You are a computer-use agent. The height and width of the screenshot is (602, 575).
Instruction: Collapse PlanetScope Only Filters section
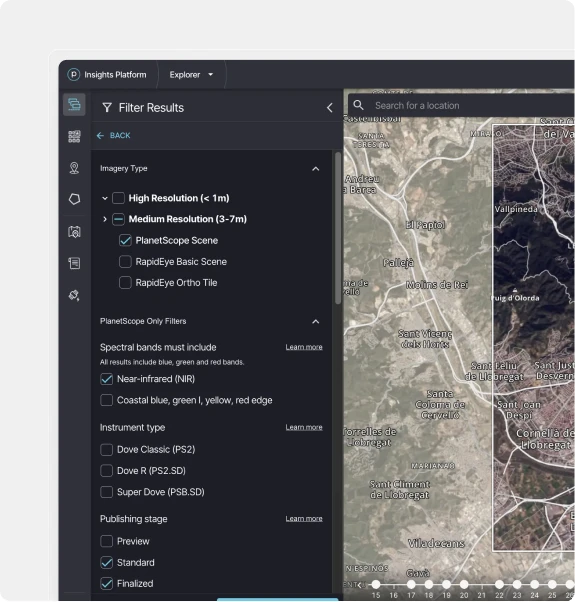(x=316, y=321)
